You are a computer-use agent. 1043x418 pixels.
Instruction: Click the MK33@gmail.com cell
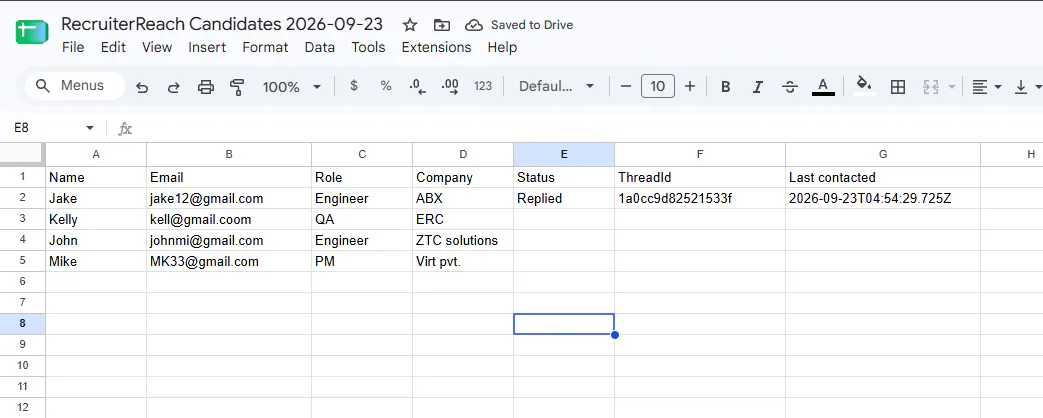point(229,262)
